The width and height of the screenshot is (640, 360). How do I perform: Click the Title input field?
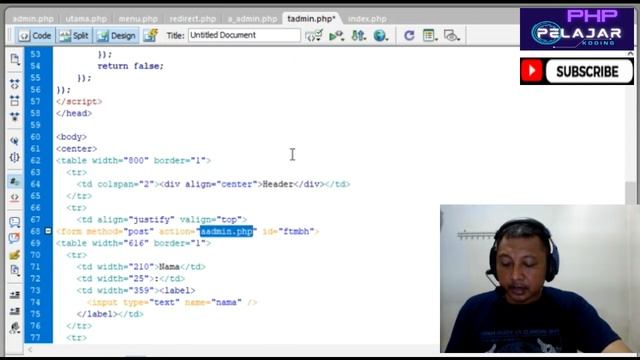[x=244, y=35]
